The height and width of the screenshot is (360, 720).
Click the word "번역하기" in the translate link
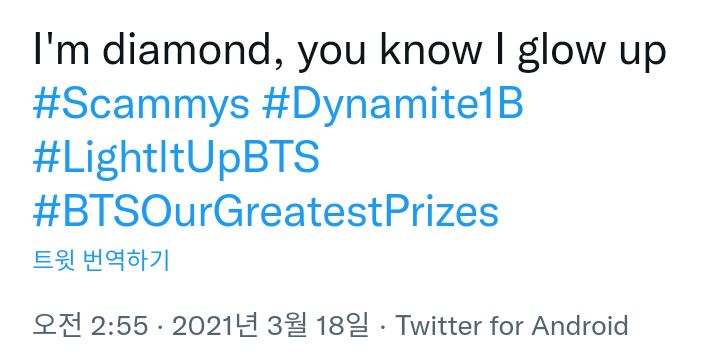click(127, 260)
